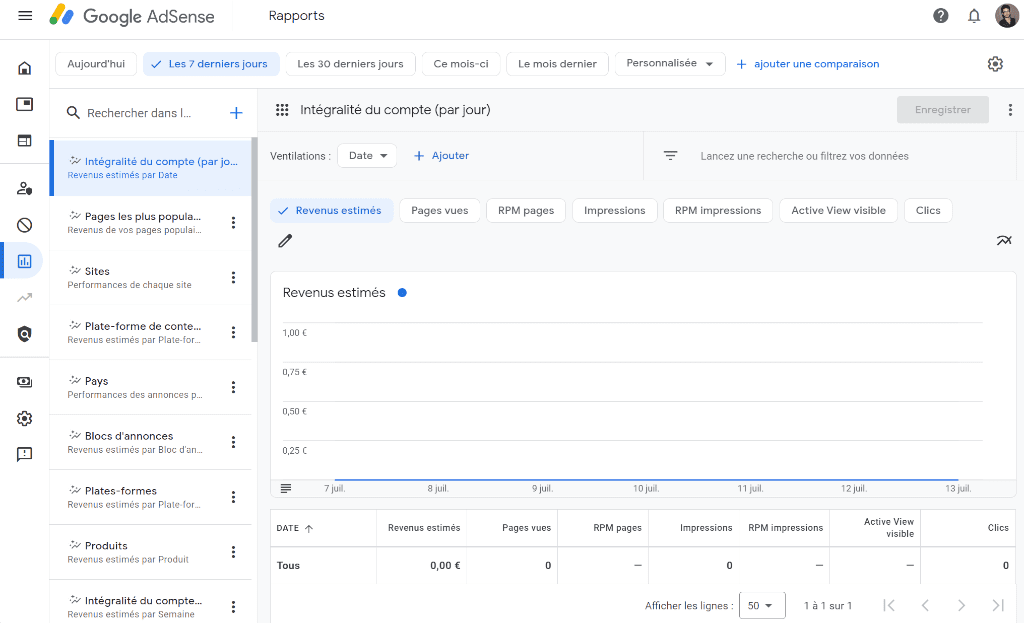Open the Date ventilation dropdown

[367, 155]
